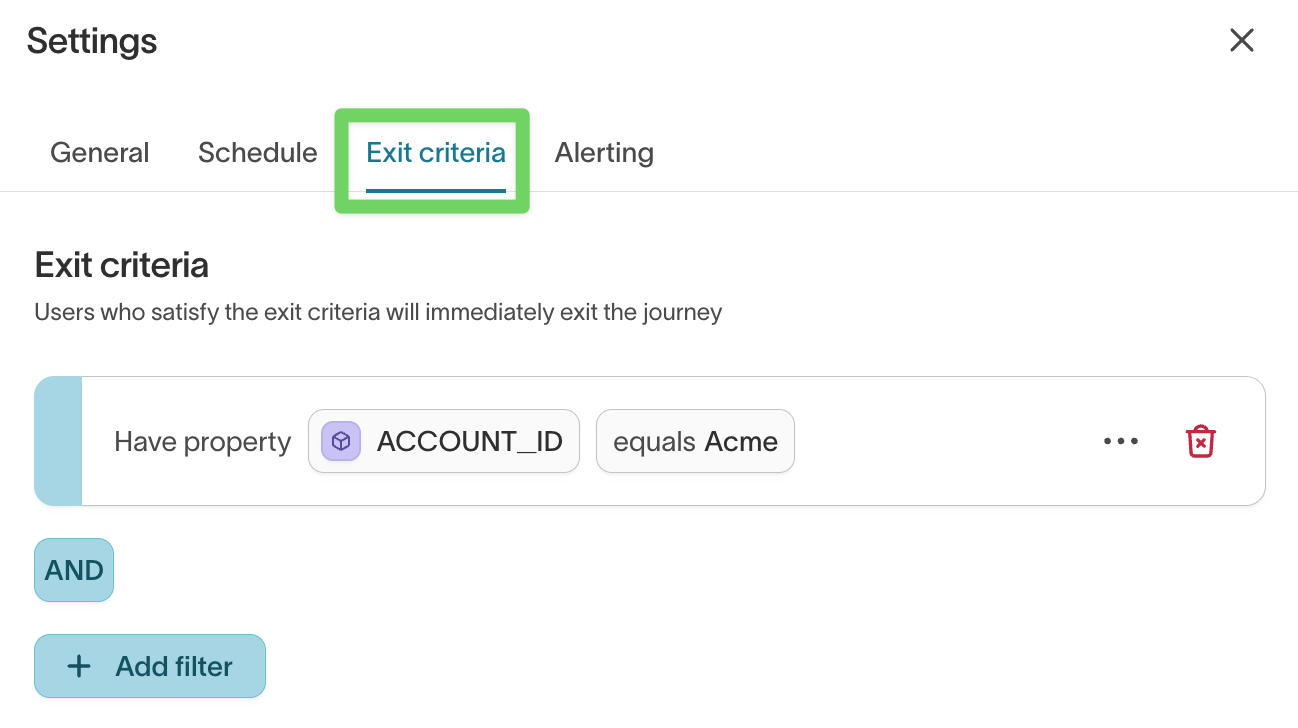The height and width of the screenshot is (728, 1298).
Task: Switch to the General tab
Action: click(x=99, y=152)
